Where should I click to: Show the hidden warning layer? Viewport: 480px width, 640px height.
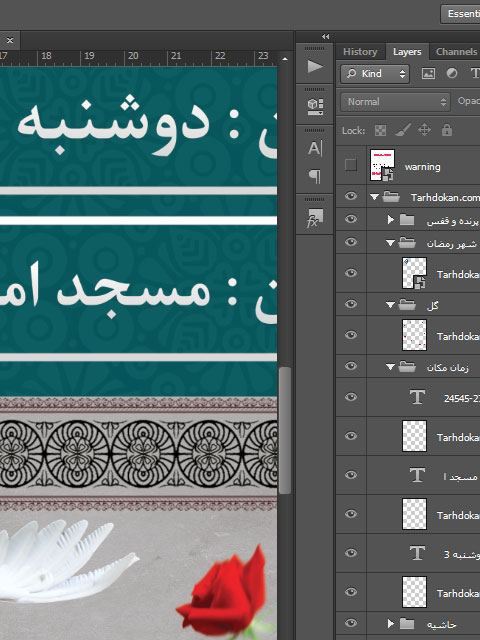pyautogui.click(x=351, y=165)
